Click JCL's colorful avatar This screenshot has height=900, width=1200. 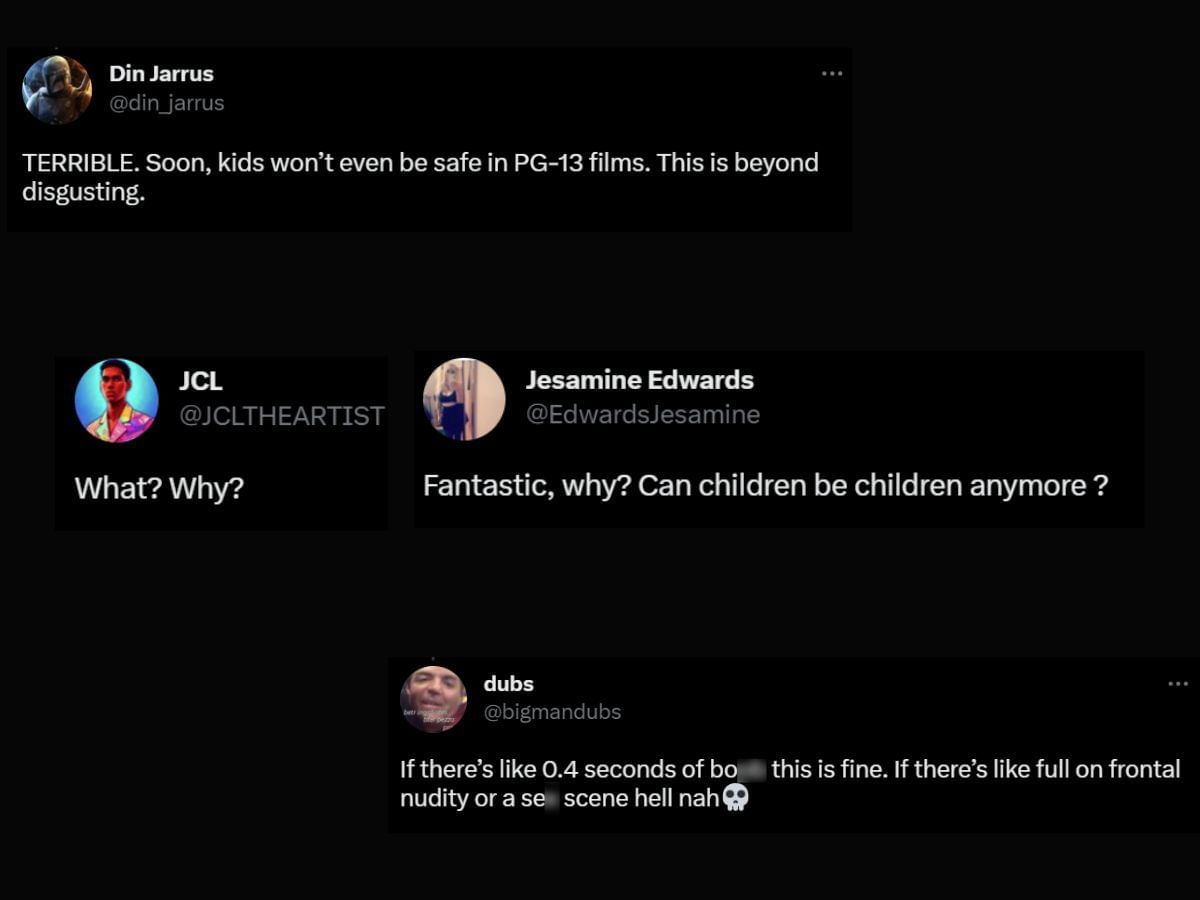click(117, 401)
